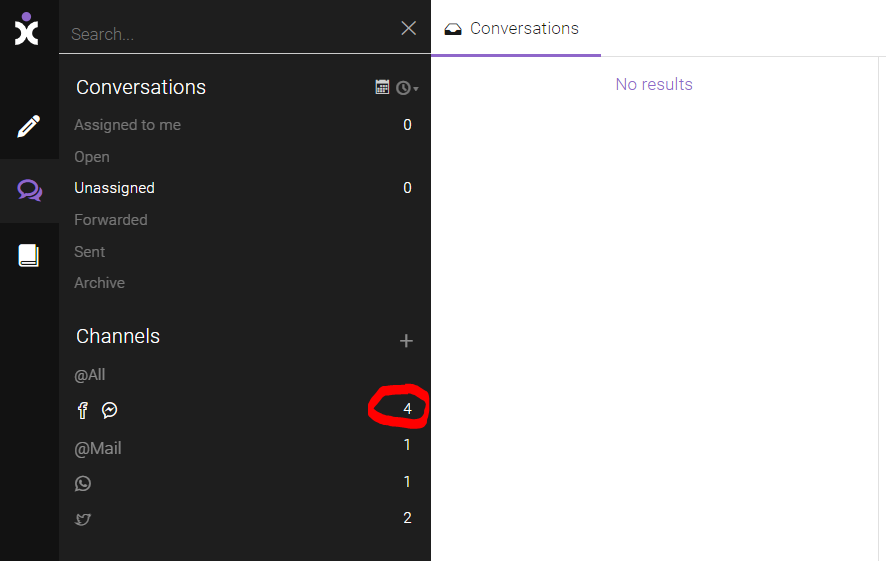Click the Conversations section heading
The width and height of the screenshot is (886, 561).
coord(141,87)
